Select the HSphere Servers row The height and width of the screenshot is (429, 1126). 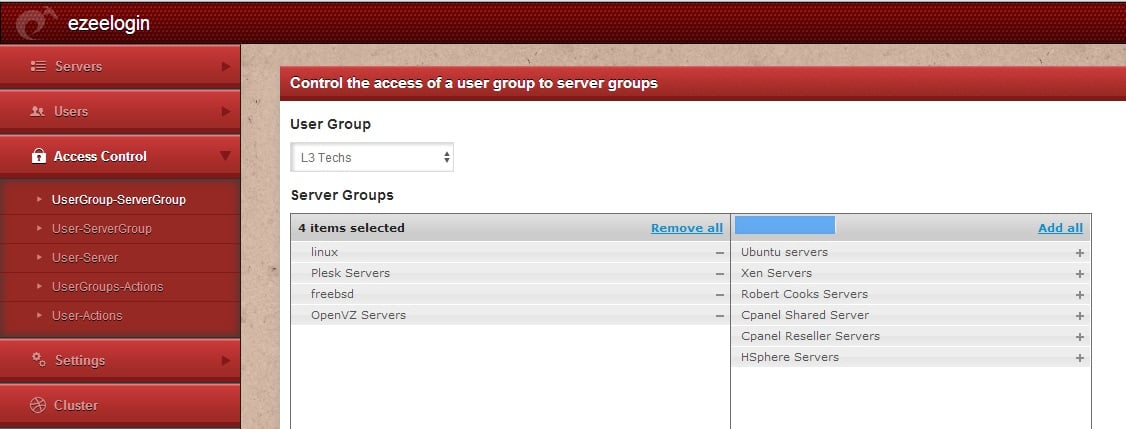click(911, 356)
